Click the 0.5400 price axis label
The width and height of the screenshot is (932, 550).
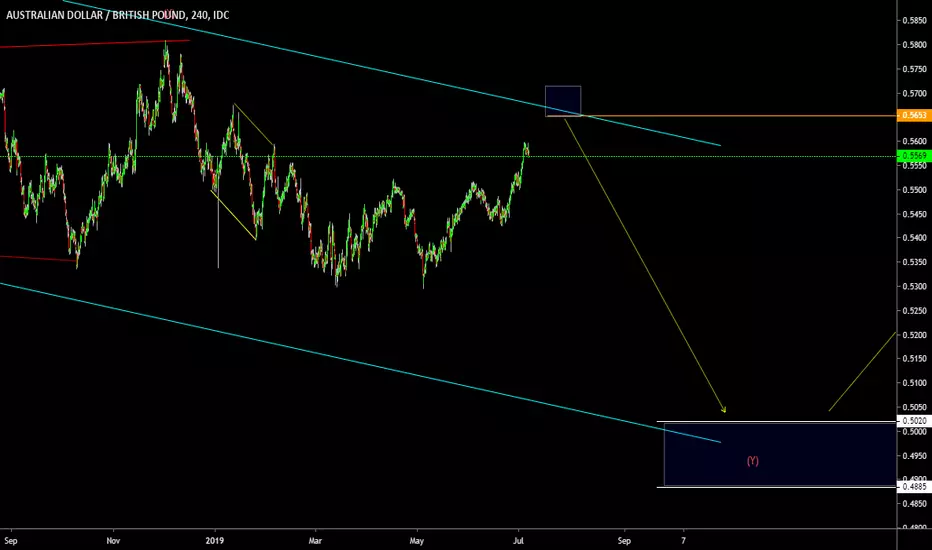click(x=914, y=238)
